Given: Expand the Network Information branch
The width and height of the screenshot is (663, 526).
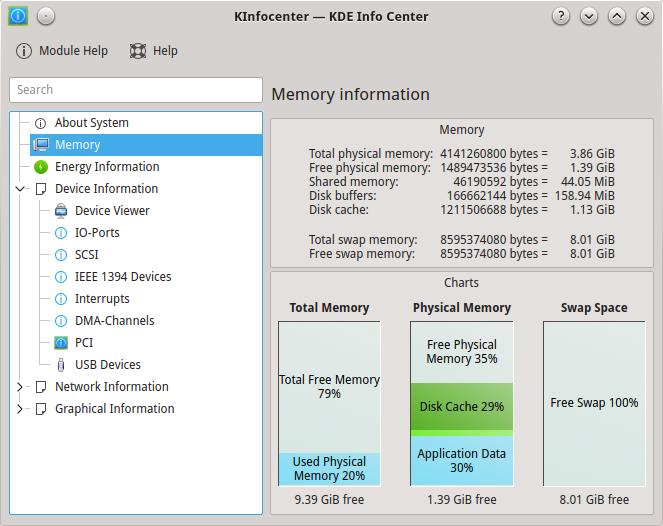Looking at the screenshot, I should click(21, 387).
